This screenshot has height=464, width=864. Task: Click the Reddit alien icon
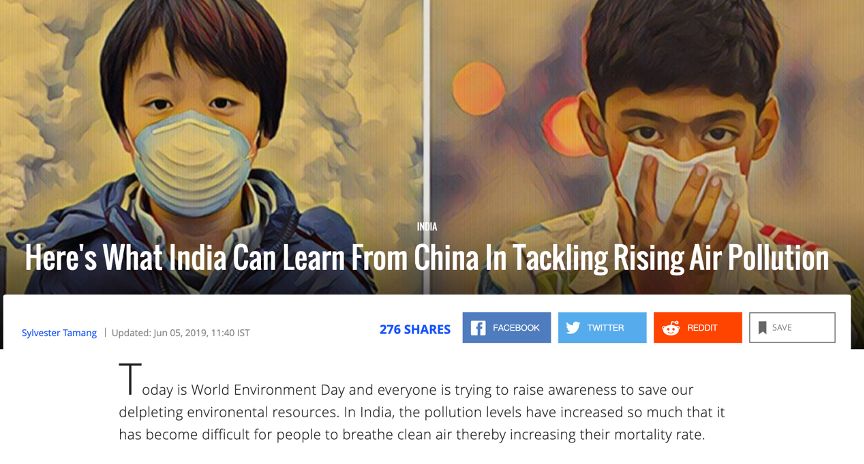(670, 328)
